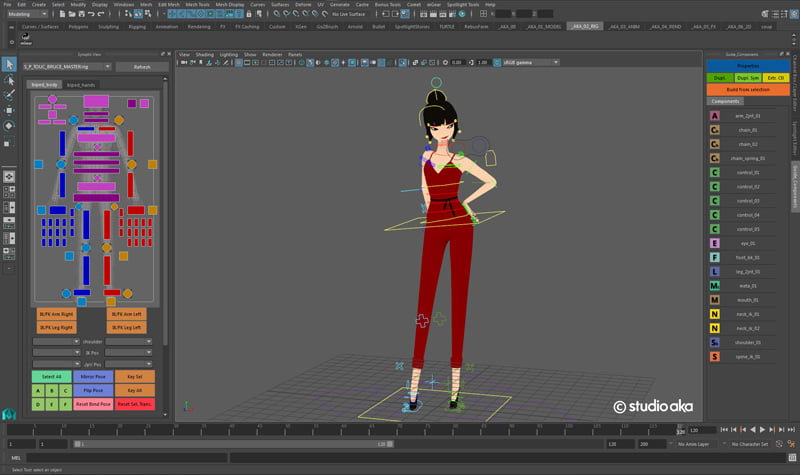Toggle Channel Box panel icon at top right
Image resolution: width=800 pixels, height=475 pixels.
pyautogui.click(x=794, y=14)
